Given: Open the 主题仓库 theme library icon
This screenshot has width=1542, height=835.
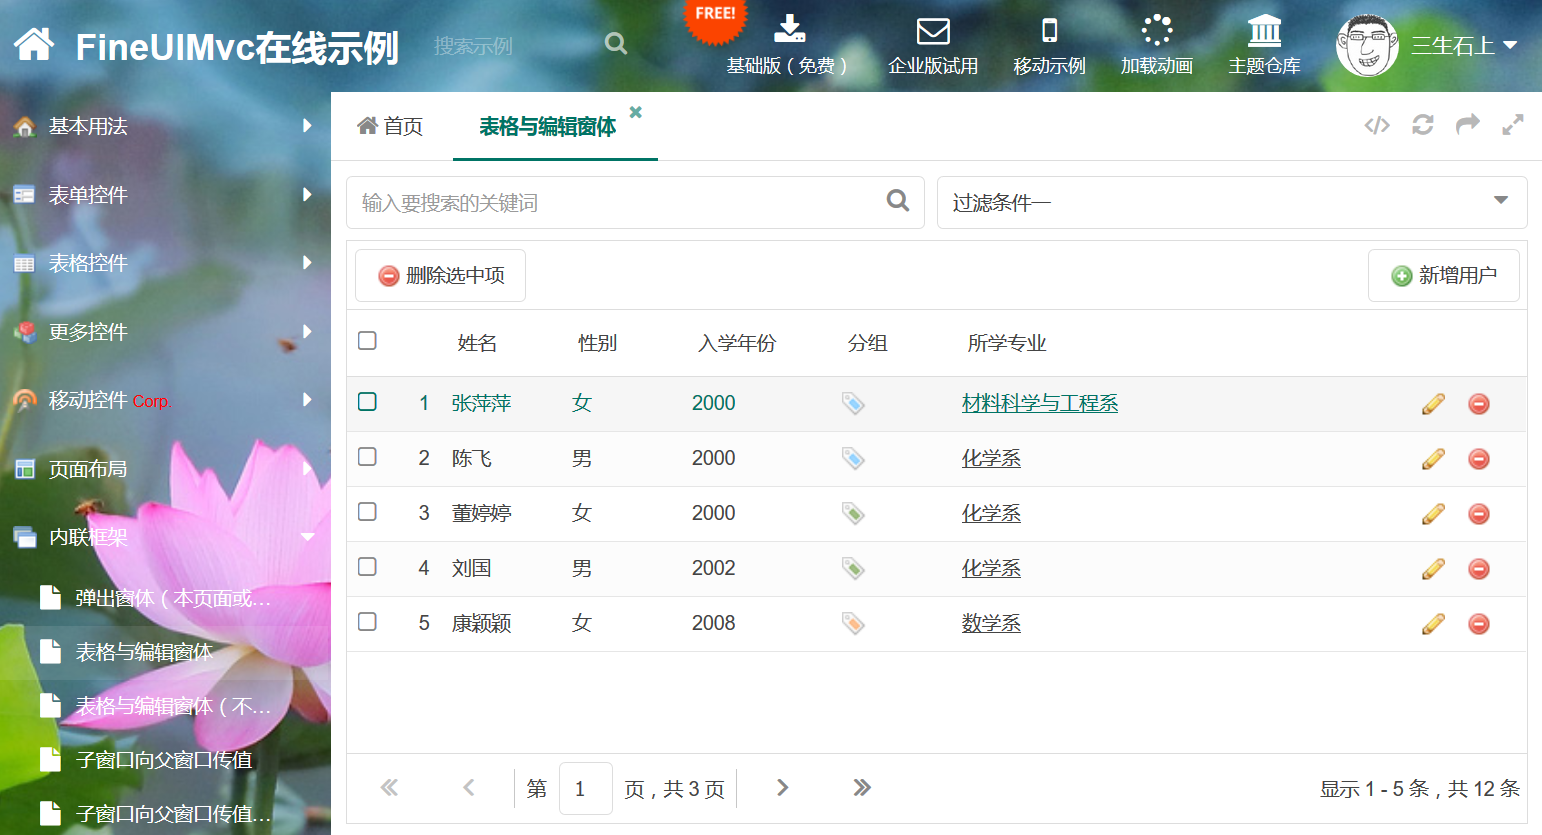Looking at the screenshot, I should click(1264, 45).
